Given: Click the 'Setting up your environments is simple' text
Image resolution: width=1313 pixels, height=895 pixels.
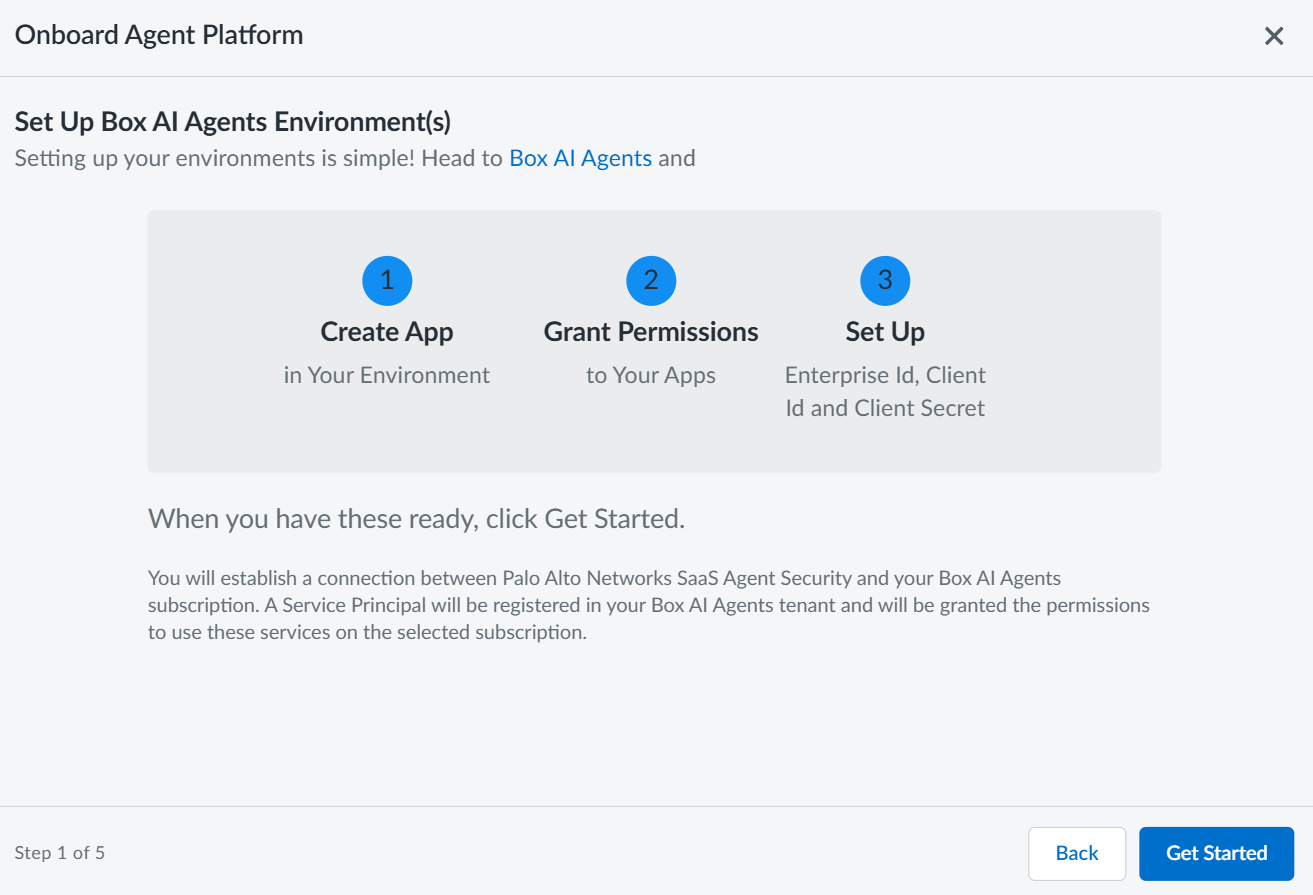Looking at the screenshot, I should click(258, 158).
